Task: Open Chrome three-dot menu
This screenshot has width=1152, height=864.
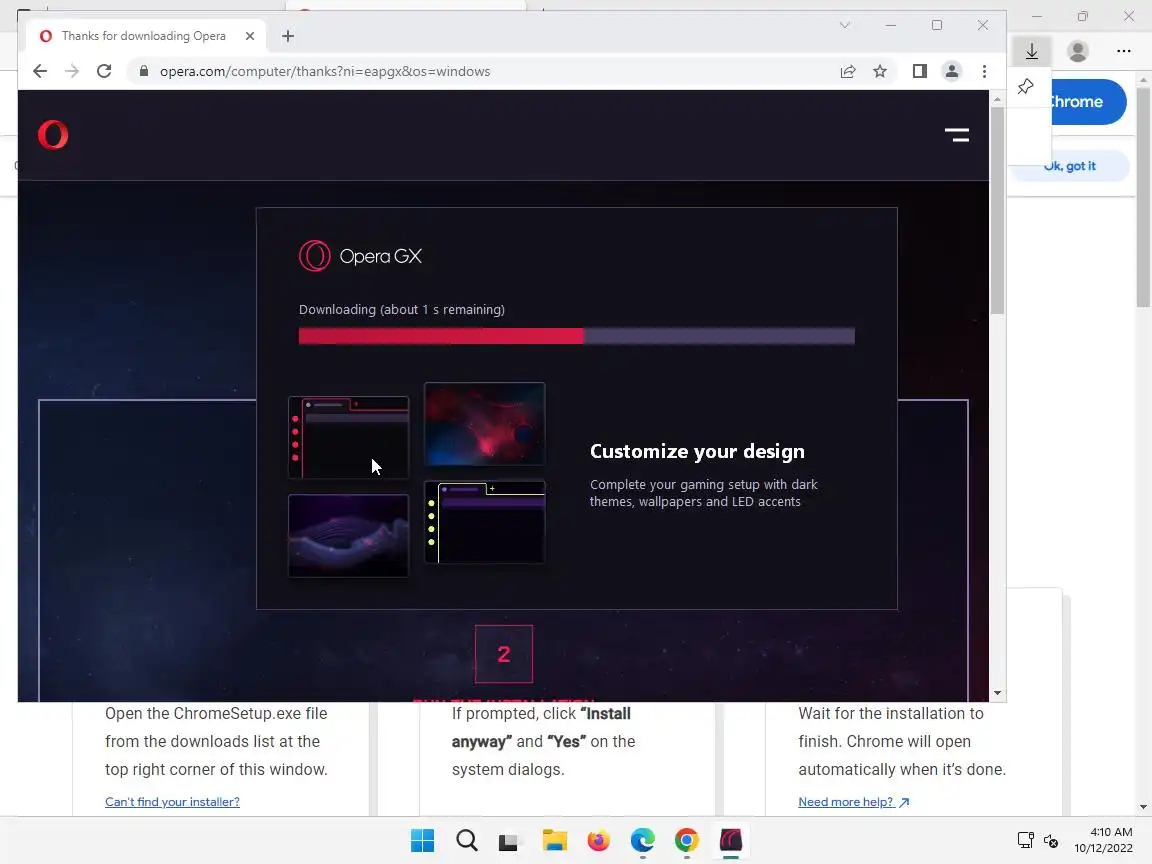Action: click(x=984, y=71)
